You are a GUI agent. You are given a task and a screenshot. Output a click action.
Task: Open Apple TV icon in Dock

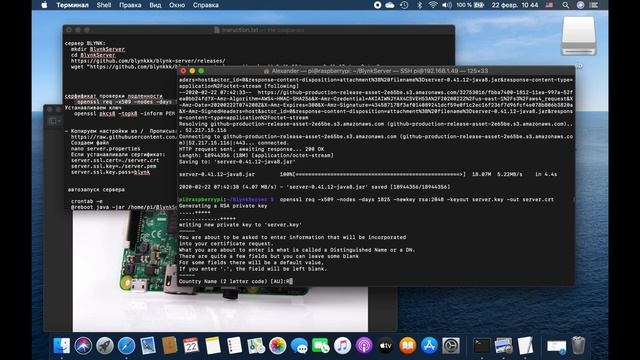386,346
